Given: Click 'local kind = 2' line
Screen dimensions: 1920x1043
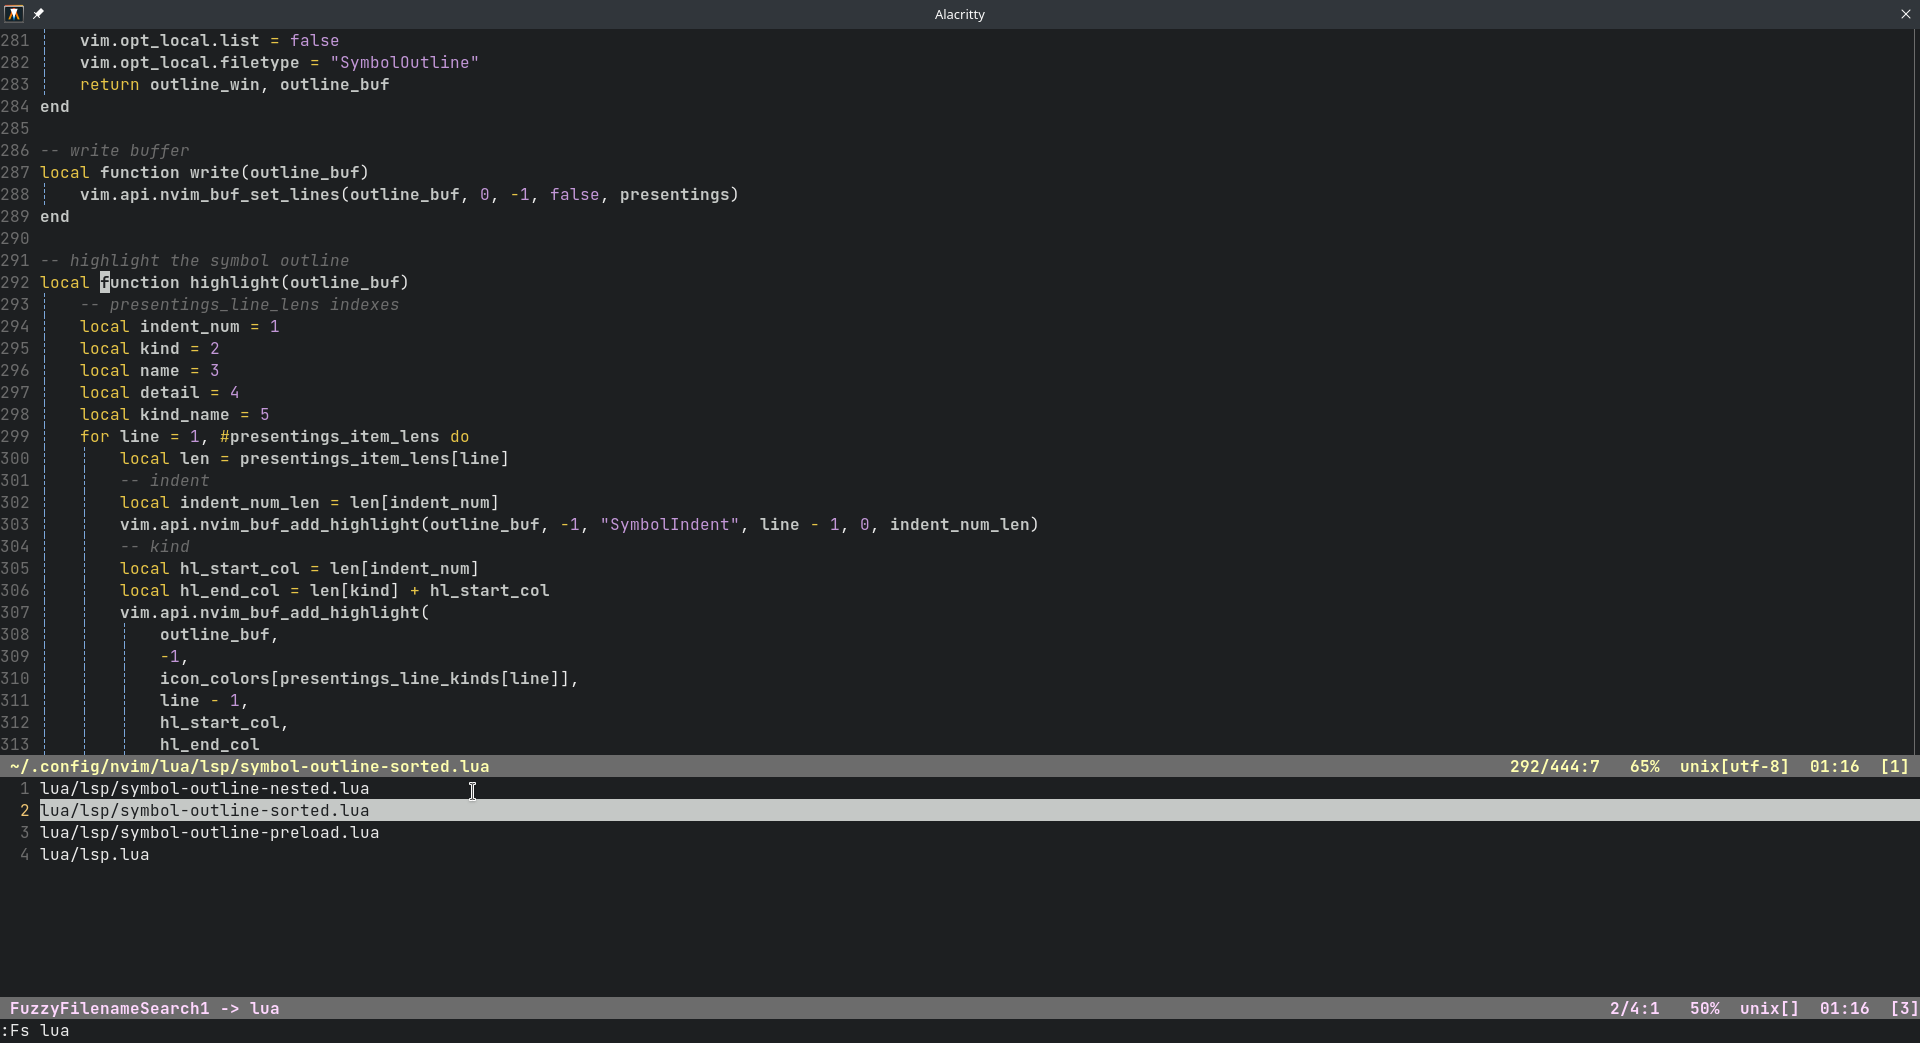Looking at the screenshot, I should point(149,349).
